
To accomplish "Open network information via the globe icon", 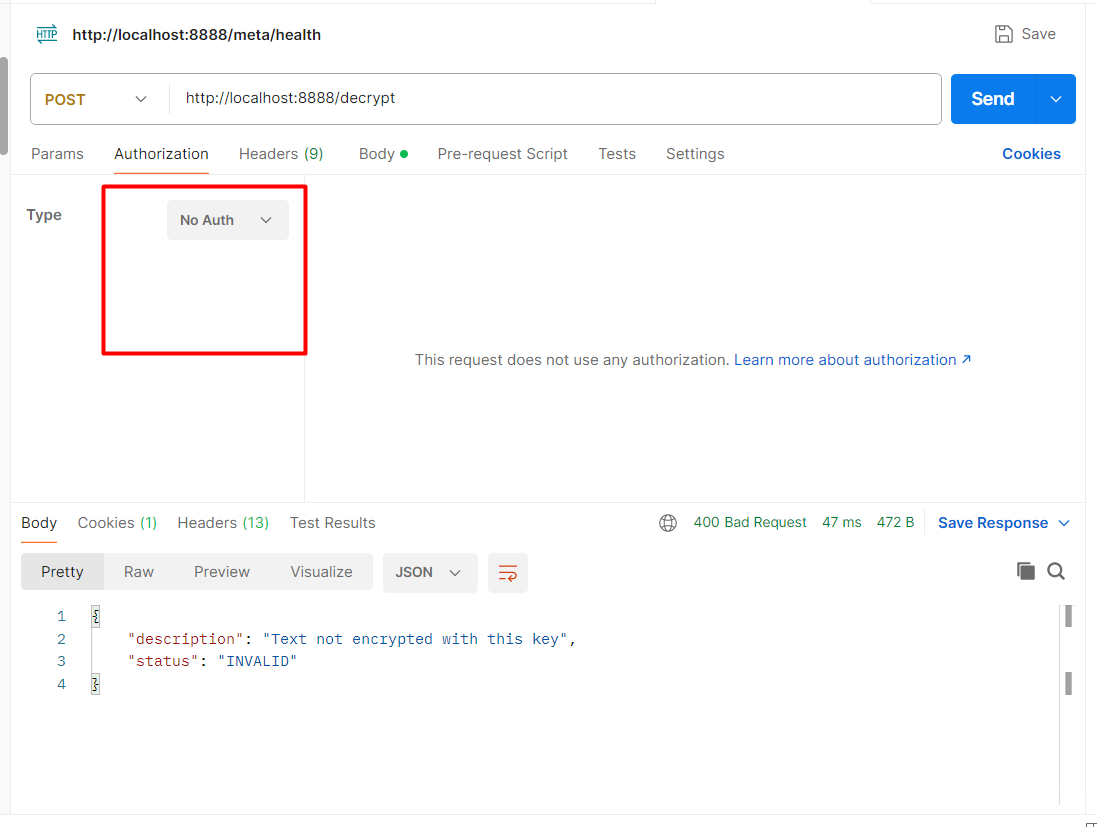I will coord(668,522).
